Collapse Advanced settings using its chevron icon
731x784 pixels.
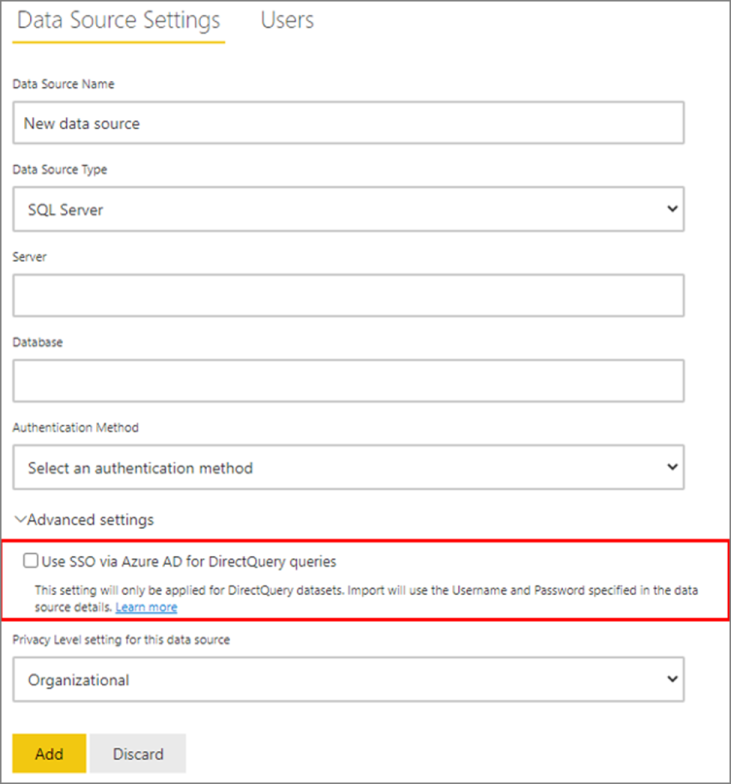20,520
